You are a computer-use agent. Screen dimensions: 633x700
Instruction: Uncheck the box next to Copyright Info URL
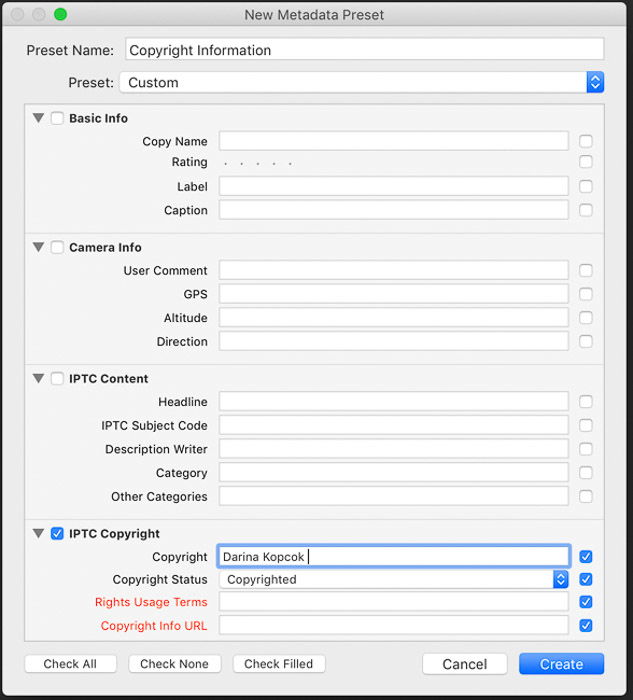point(586,626)
